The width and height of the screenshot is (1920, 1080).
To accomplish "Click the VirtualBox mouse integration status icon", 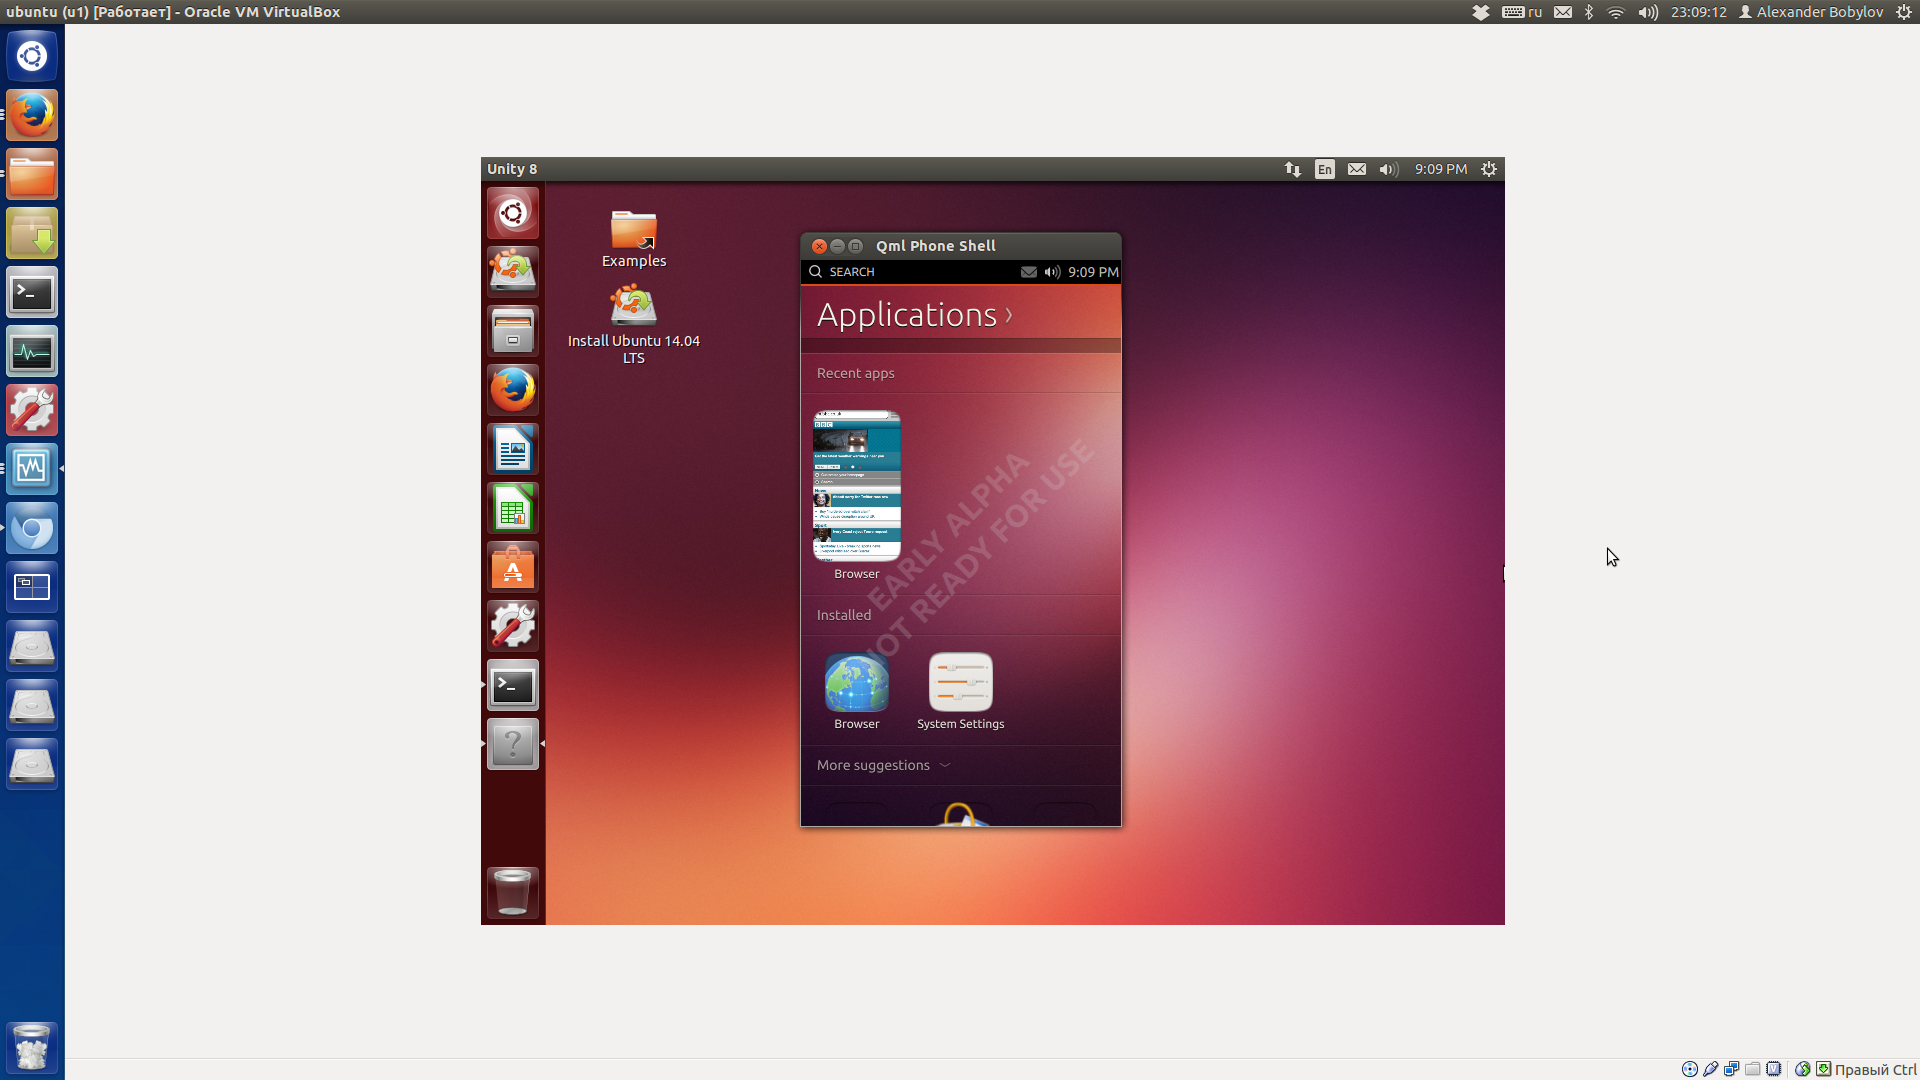I will pos(1803,1069).
